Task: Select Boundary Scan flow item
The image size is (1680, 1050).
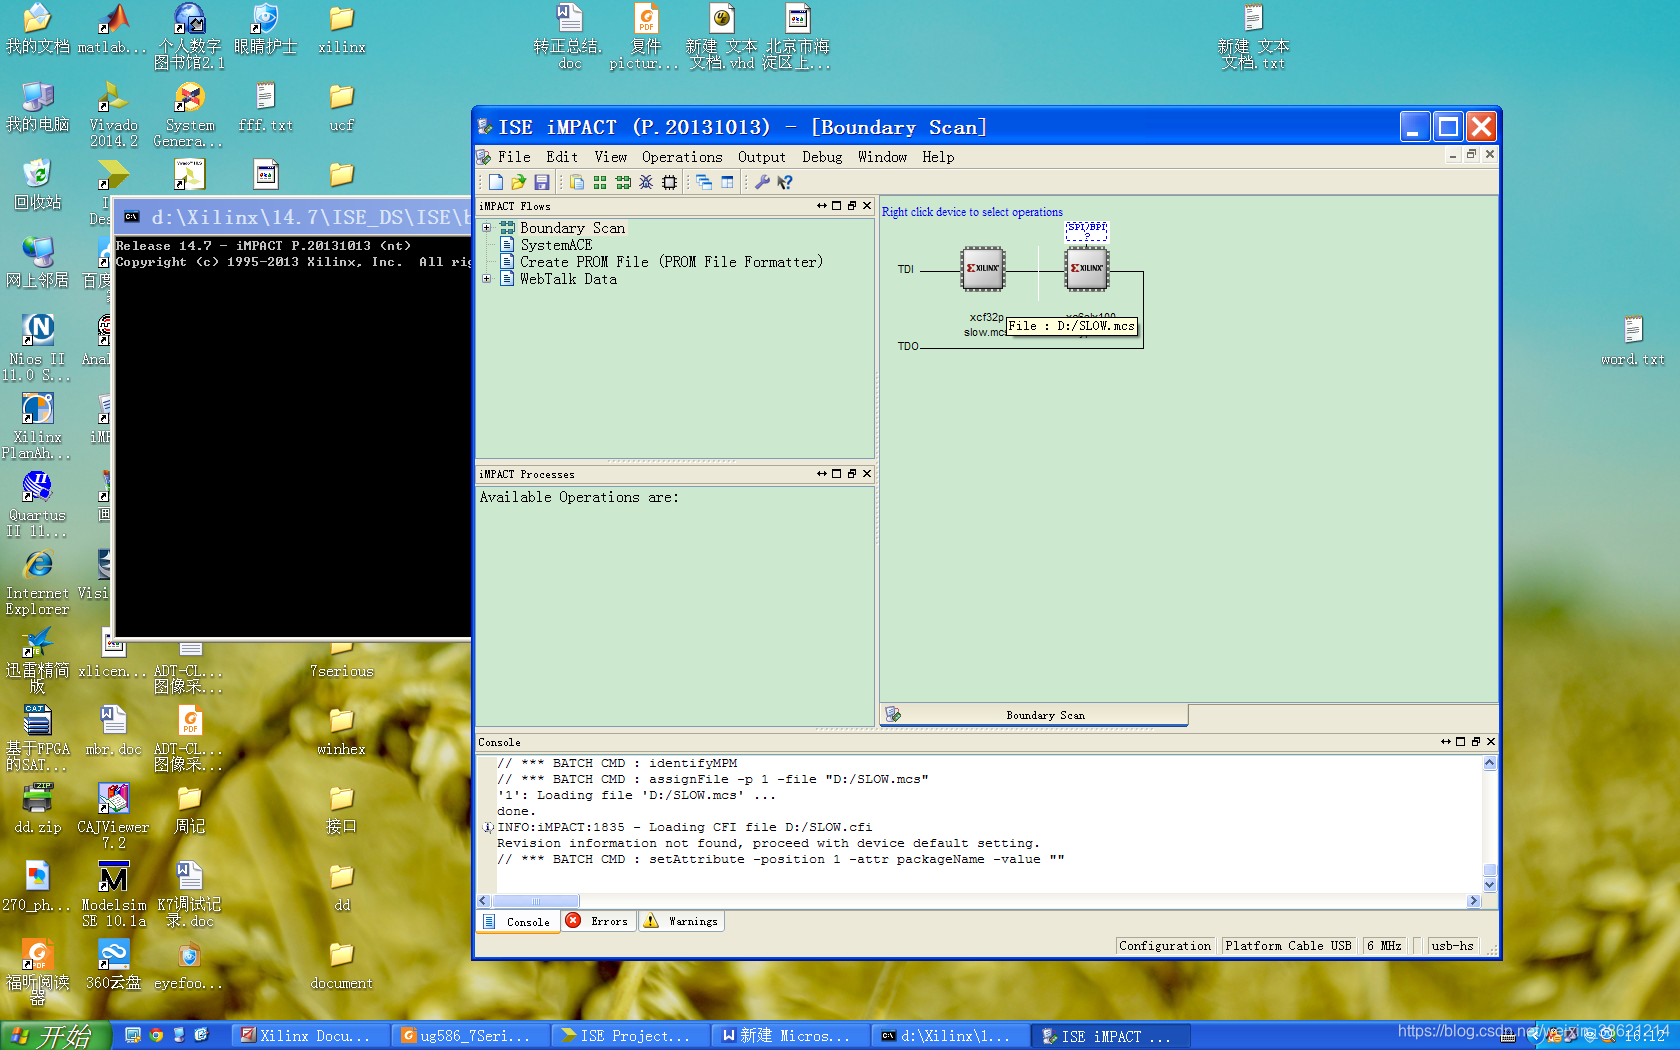Action: [x=572, y=228]
